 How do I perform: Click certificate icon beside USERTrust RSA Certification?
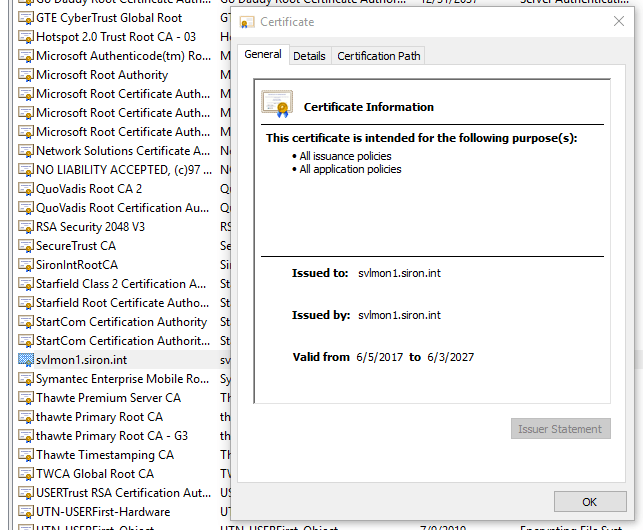coord(25,493)
